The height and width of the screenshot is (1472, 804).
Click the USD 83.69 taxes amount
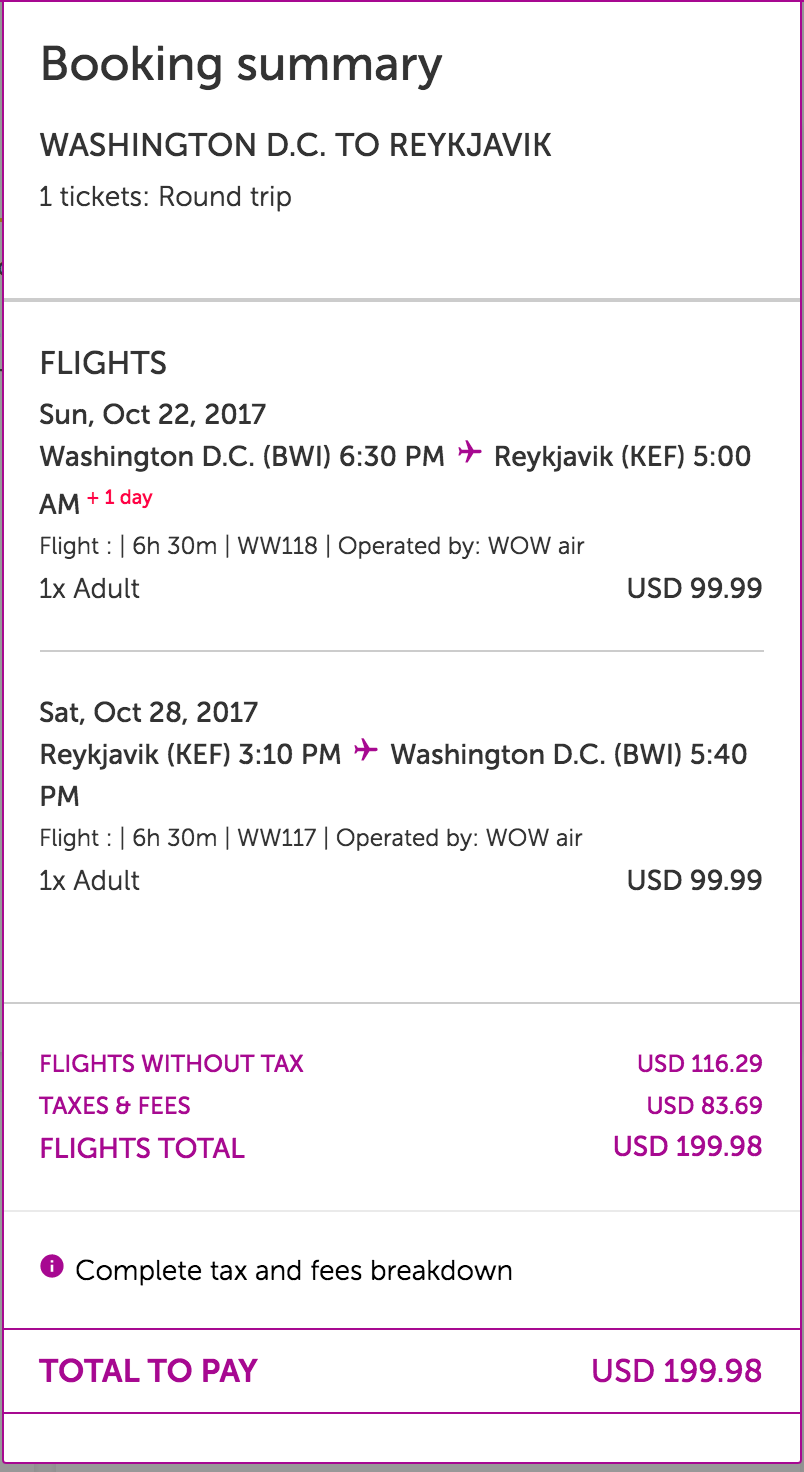click(704, 1105)
